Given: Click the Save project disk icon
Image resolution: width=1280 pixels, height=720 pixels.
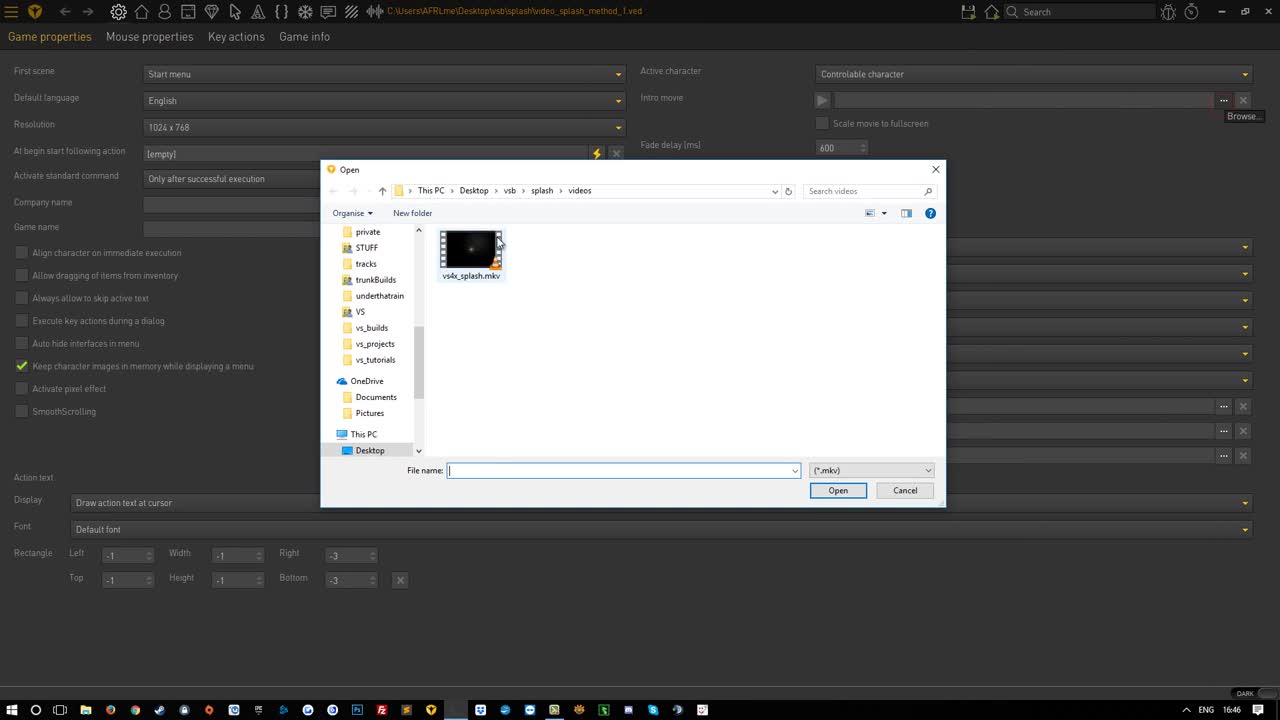Looking at the screenshot, I should [x=967, y=11].
